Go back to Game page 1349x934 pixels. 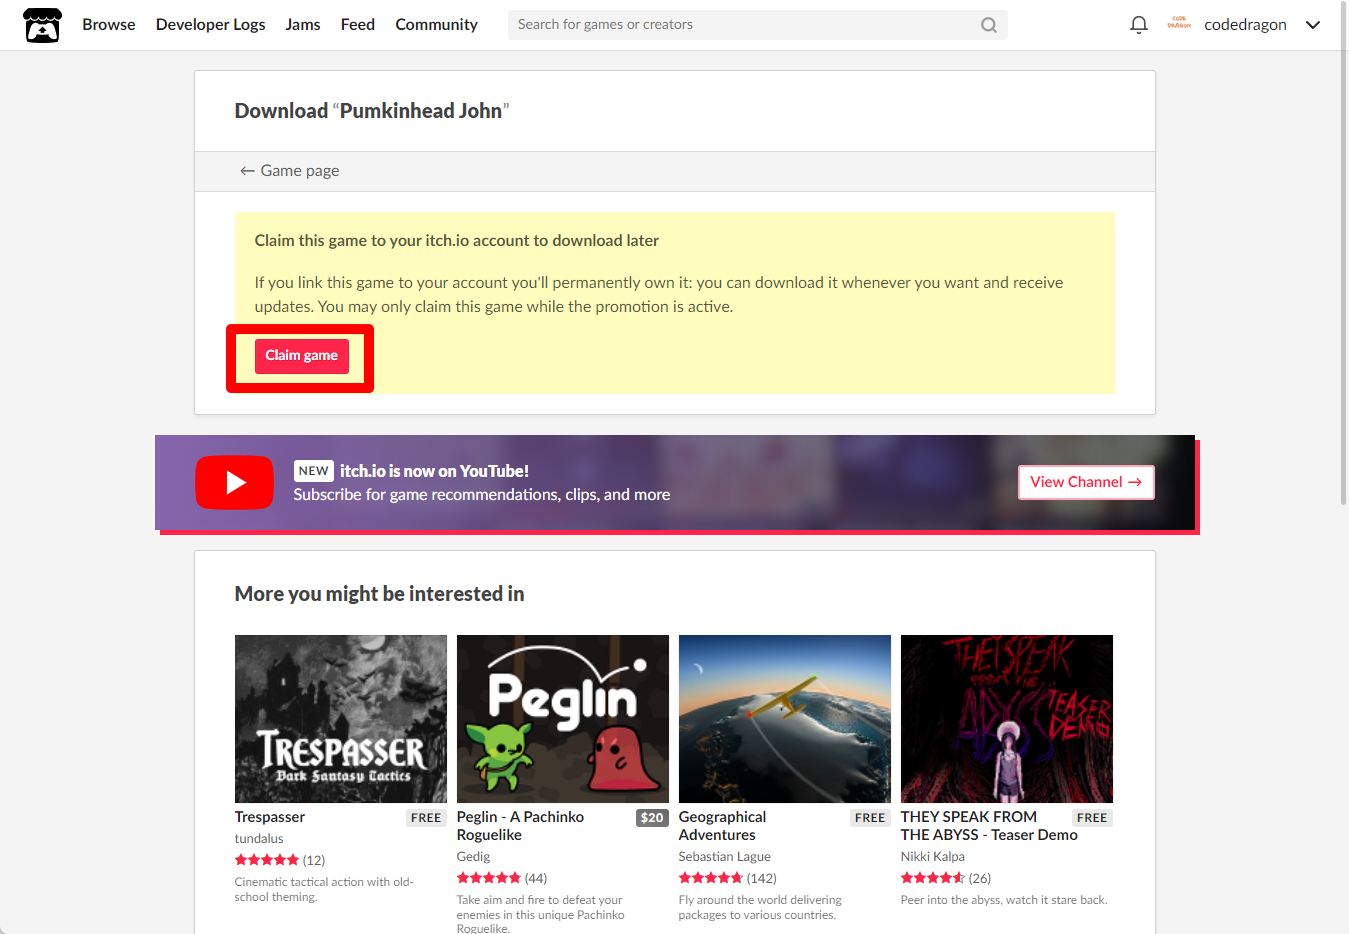point(289,171)
